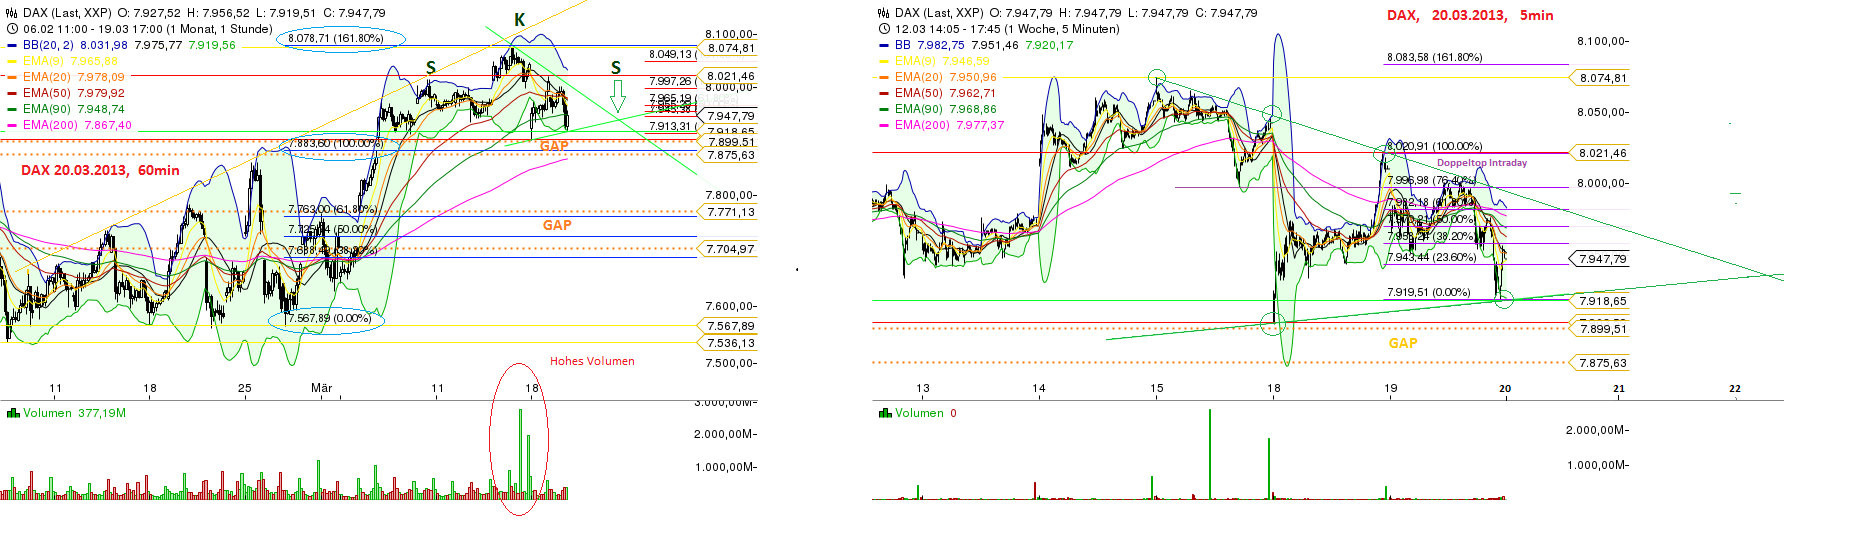Click the 19 date label on the 5min time axis
This screenshot has height=548, width=1856.
tap(1391, 388)
